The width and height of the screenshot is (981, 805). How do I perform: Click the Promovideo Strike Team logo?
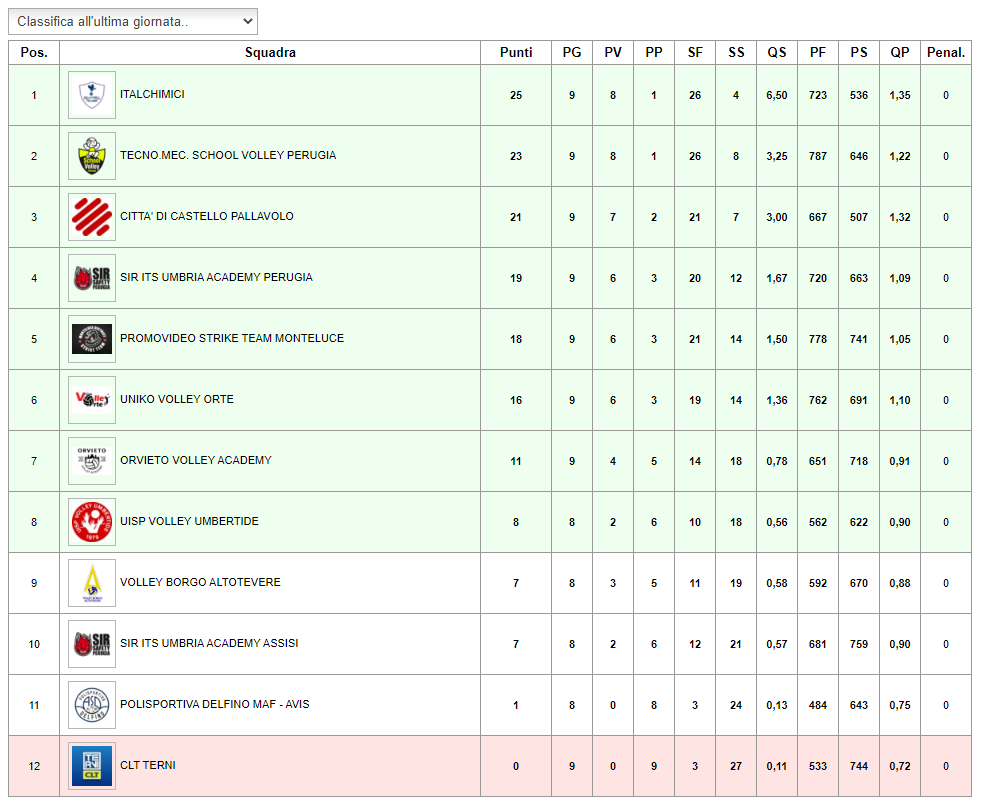click(x=92, y=339)
